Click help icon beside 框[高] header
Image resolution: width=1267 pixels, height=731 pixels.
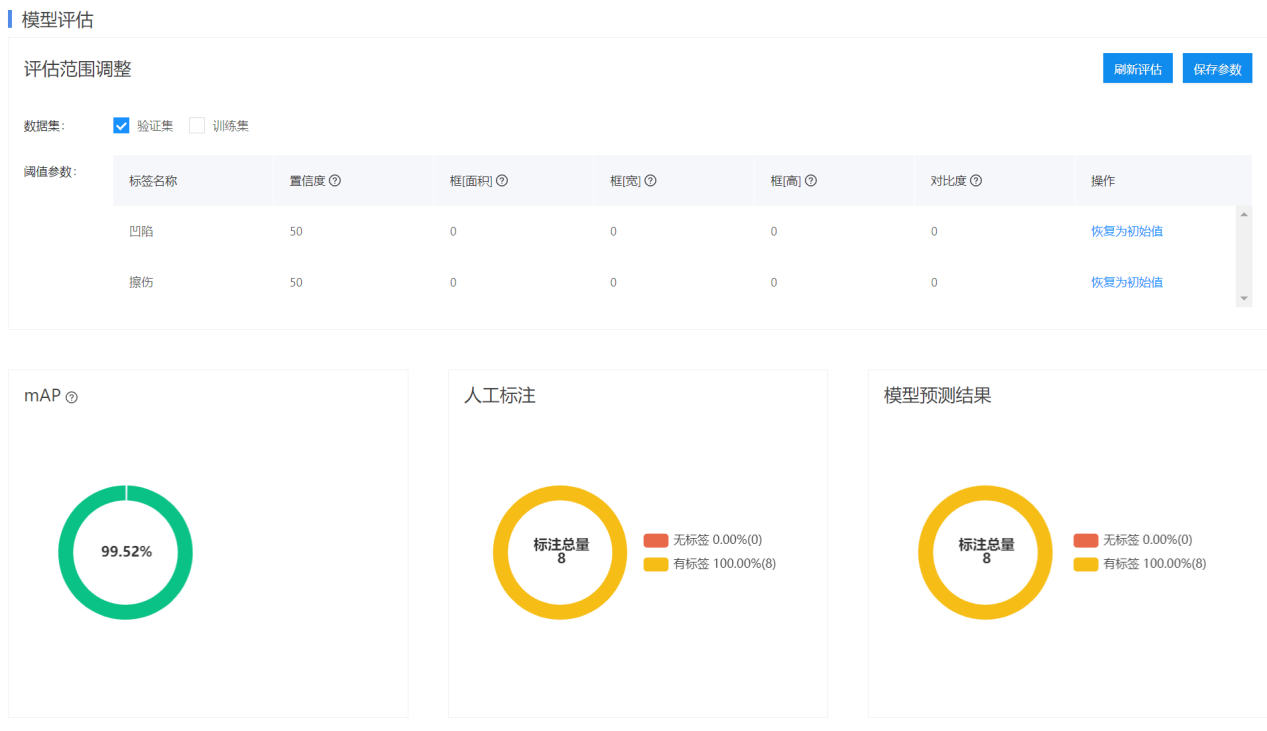tap(811, 181)
